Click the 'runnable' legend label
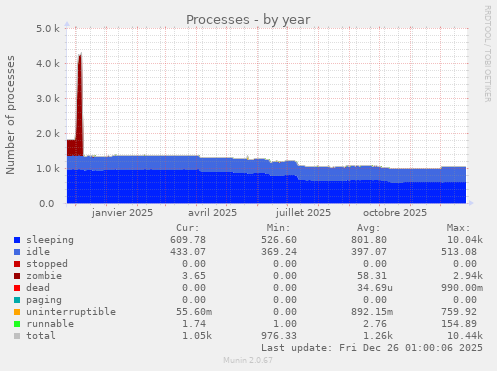The width and height of the screenshot is (497, 371). pos(50,324)
